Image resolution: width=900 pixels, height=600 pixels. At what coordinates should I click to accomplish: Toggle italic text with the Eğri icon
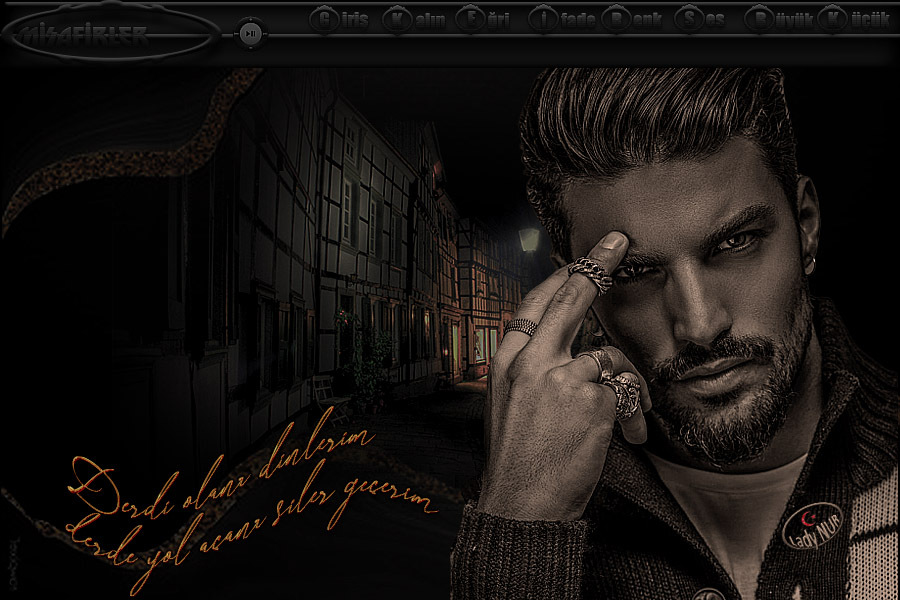(470, 20)
